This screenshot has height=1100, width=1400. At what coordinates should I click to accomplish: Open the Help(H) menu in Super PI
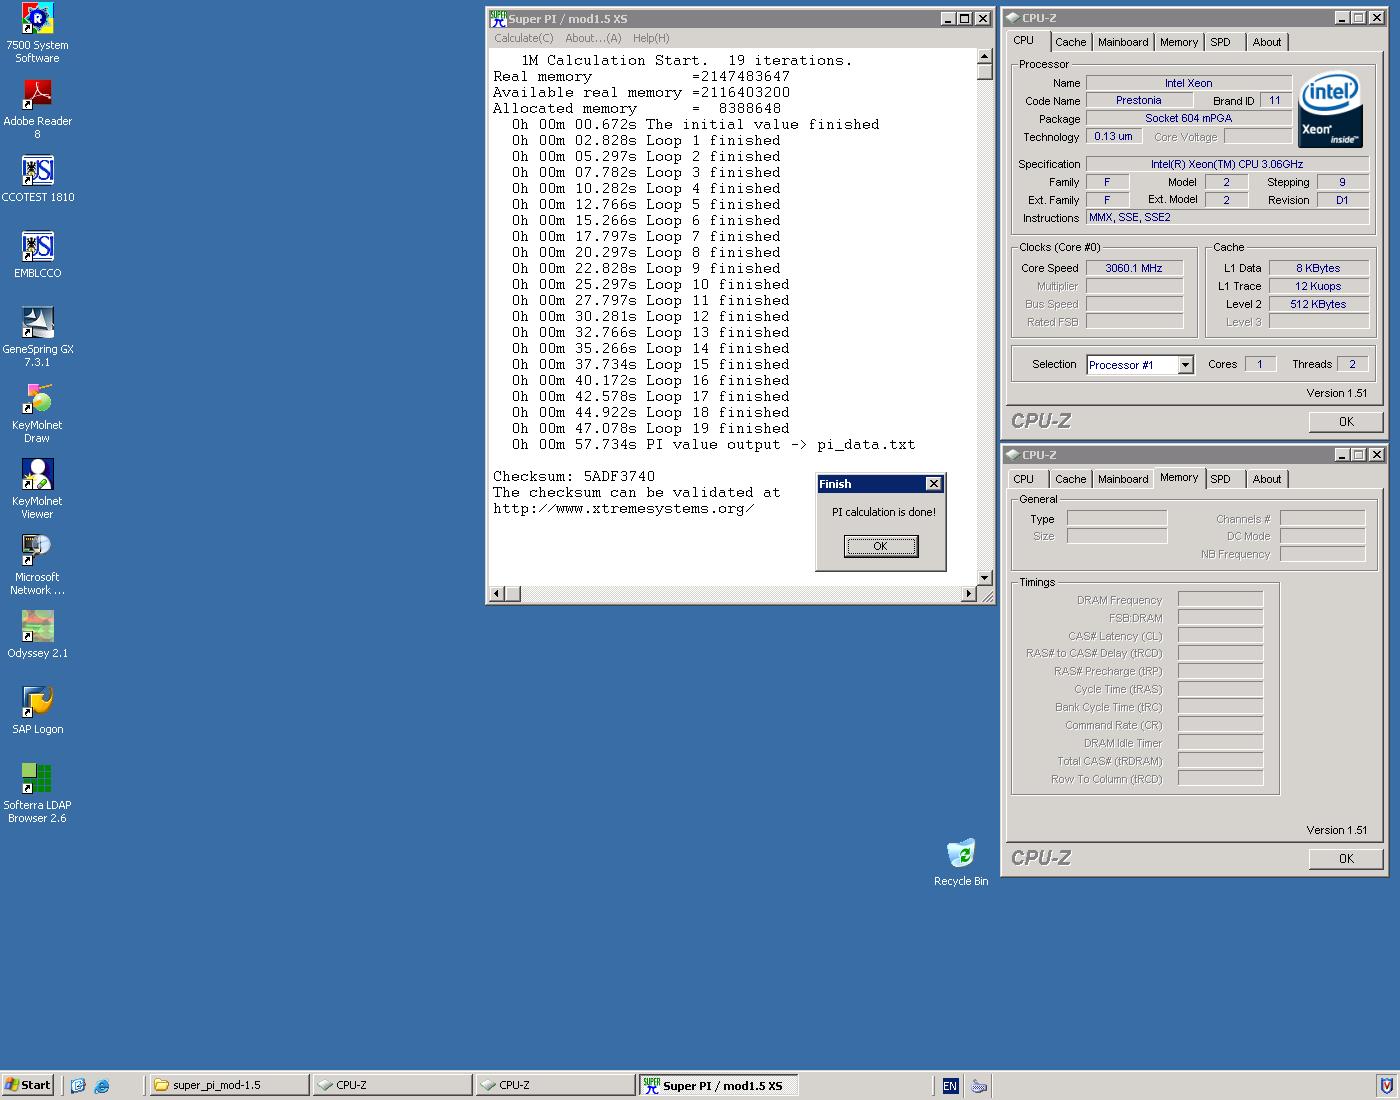tap(651, 38)
